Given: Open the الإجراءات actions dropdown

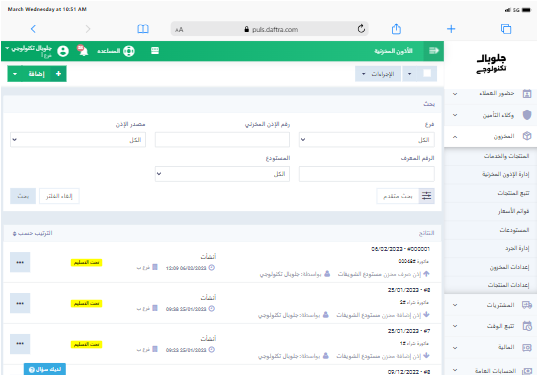Looking at the screenshot, I should tap(378, 74).
